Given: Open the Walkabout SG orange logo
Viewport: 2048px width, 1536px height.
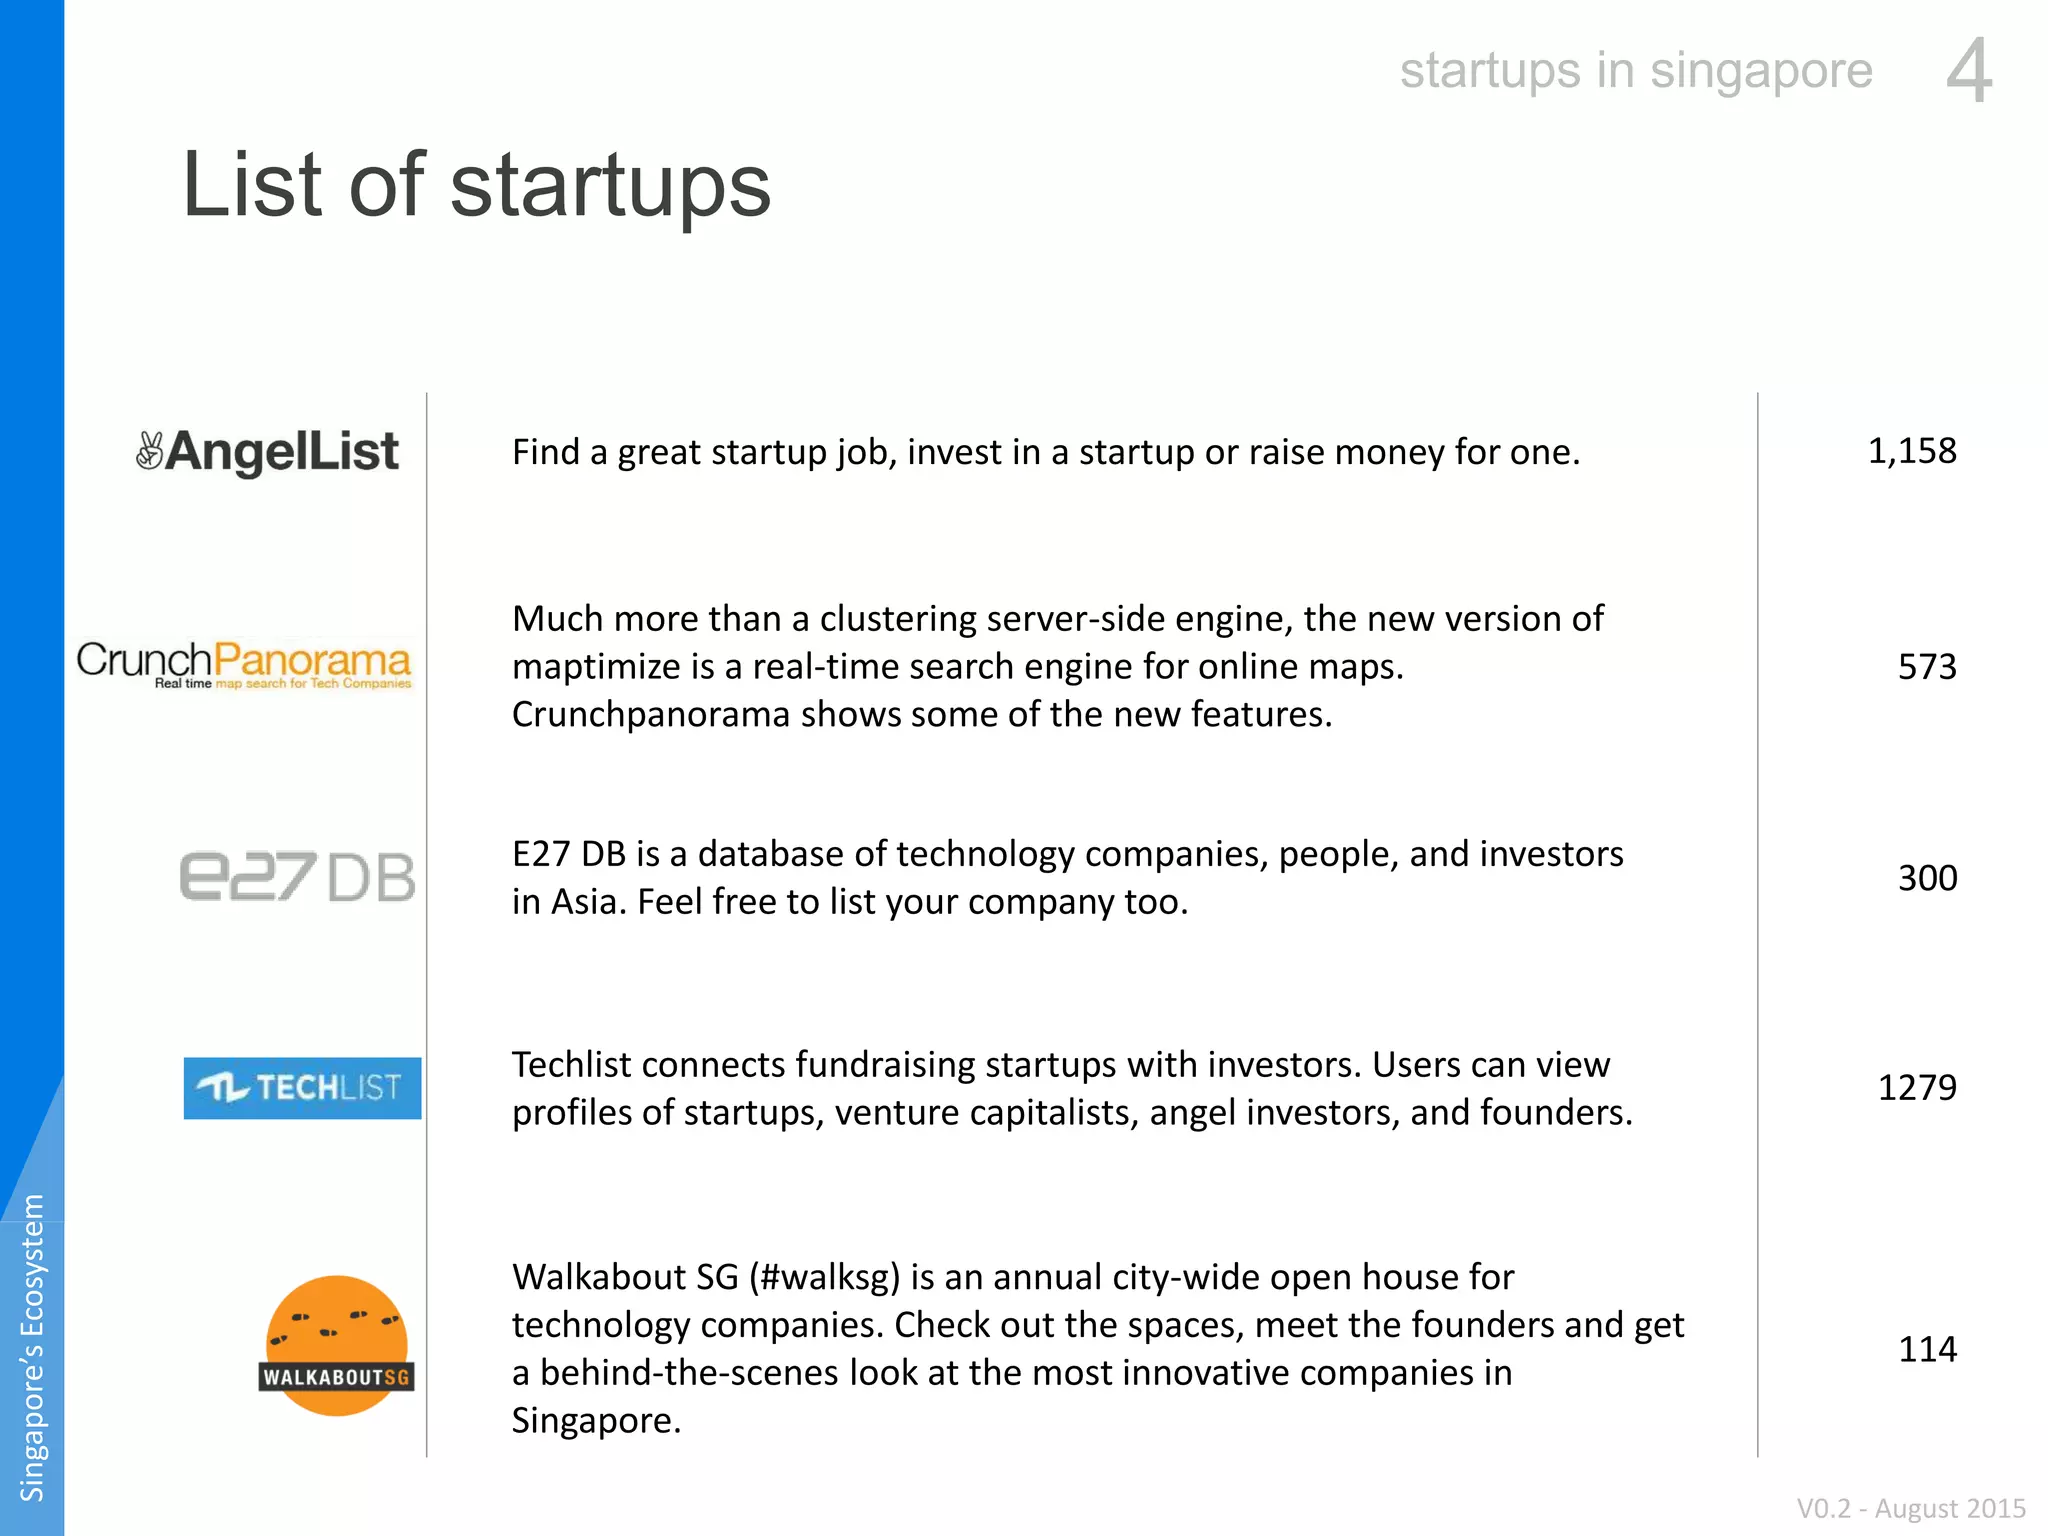Looking at the screenshot, I should 336,1346.
